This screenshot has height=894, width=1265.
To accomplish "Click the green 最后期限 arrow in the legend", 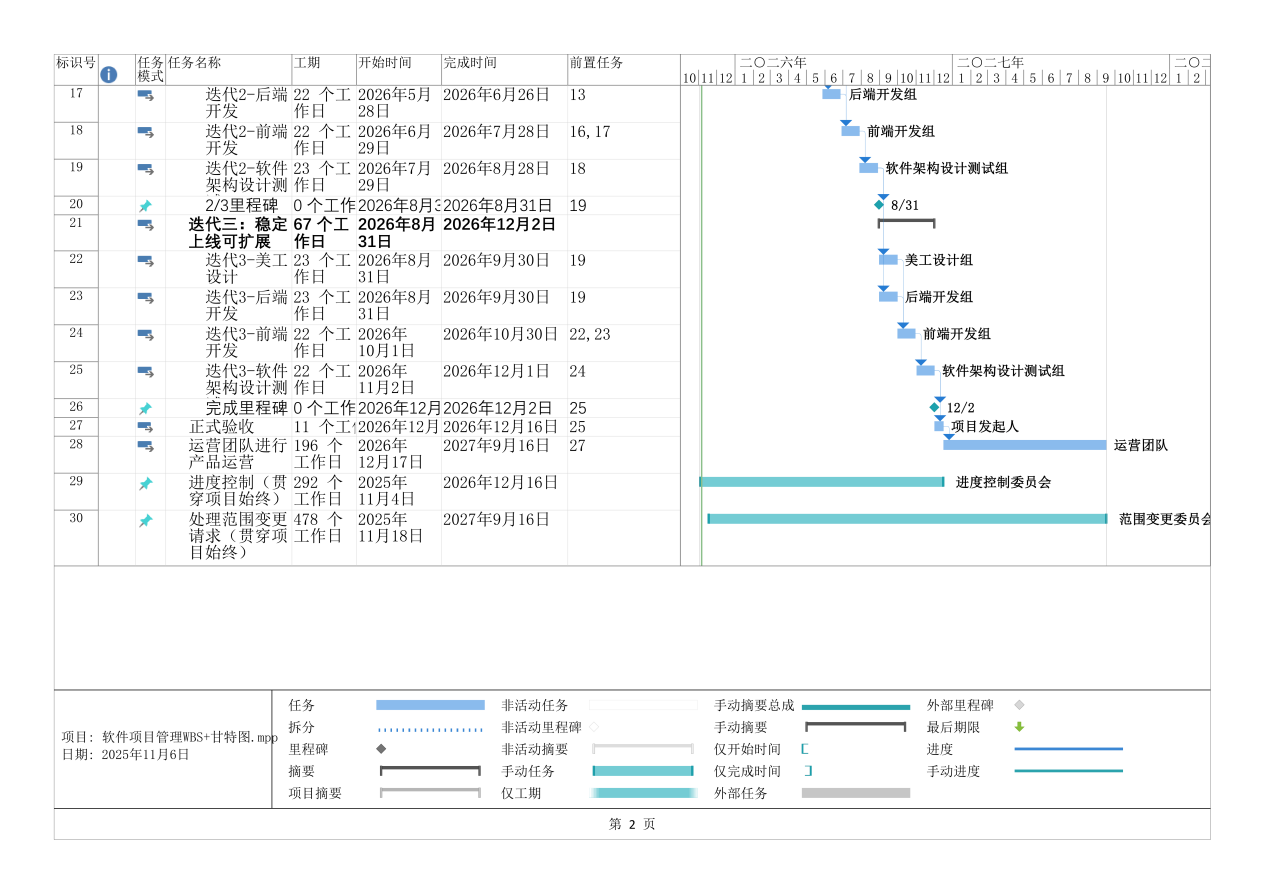I will [1019, 727].
